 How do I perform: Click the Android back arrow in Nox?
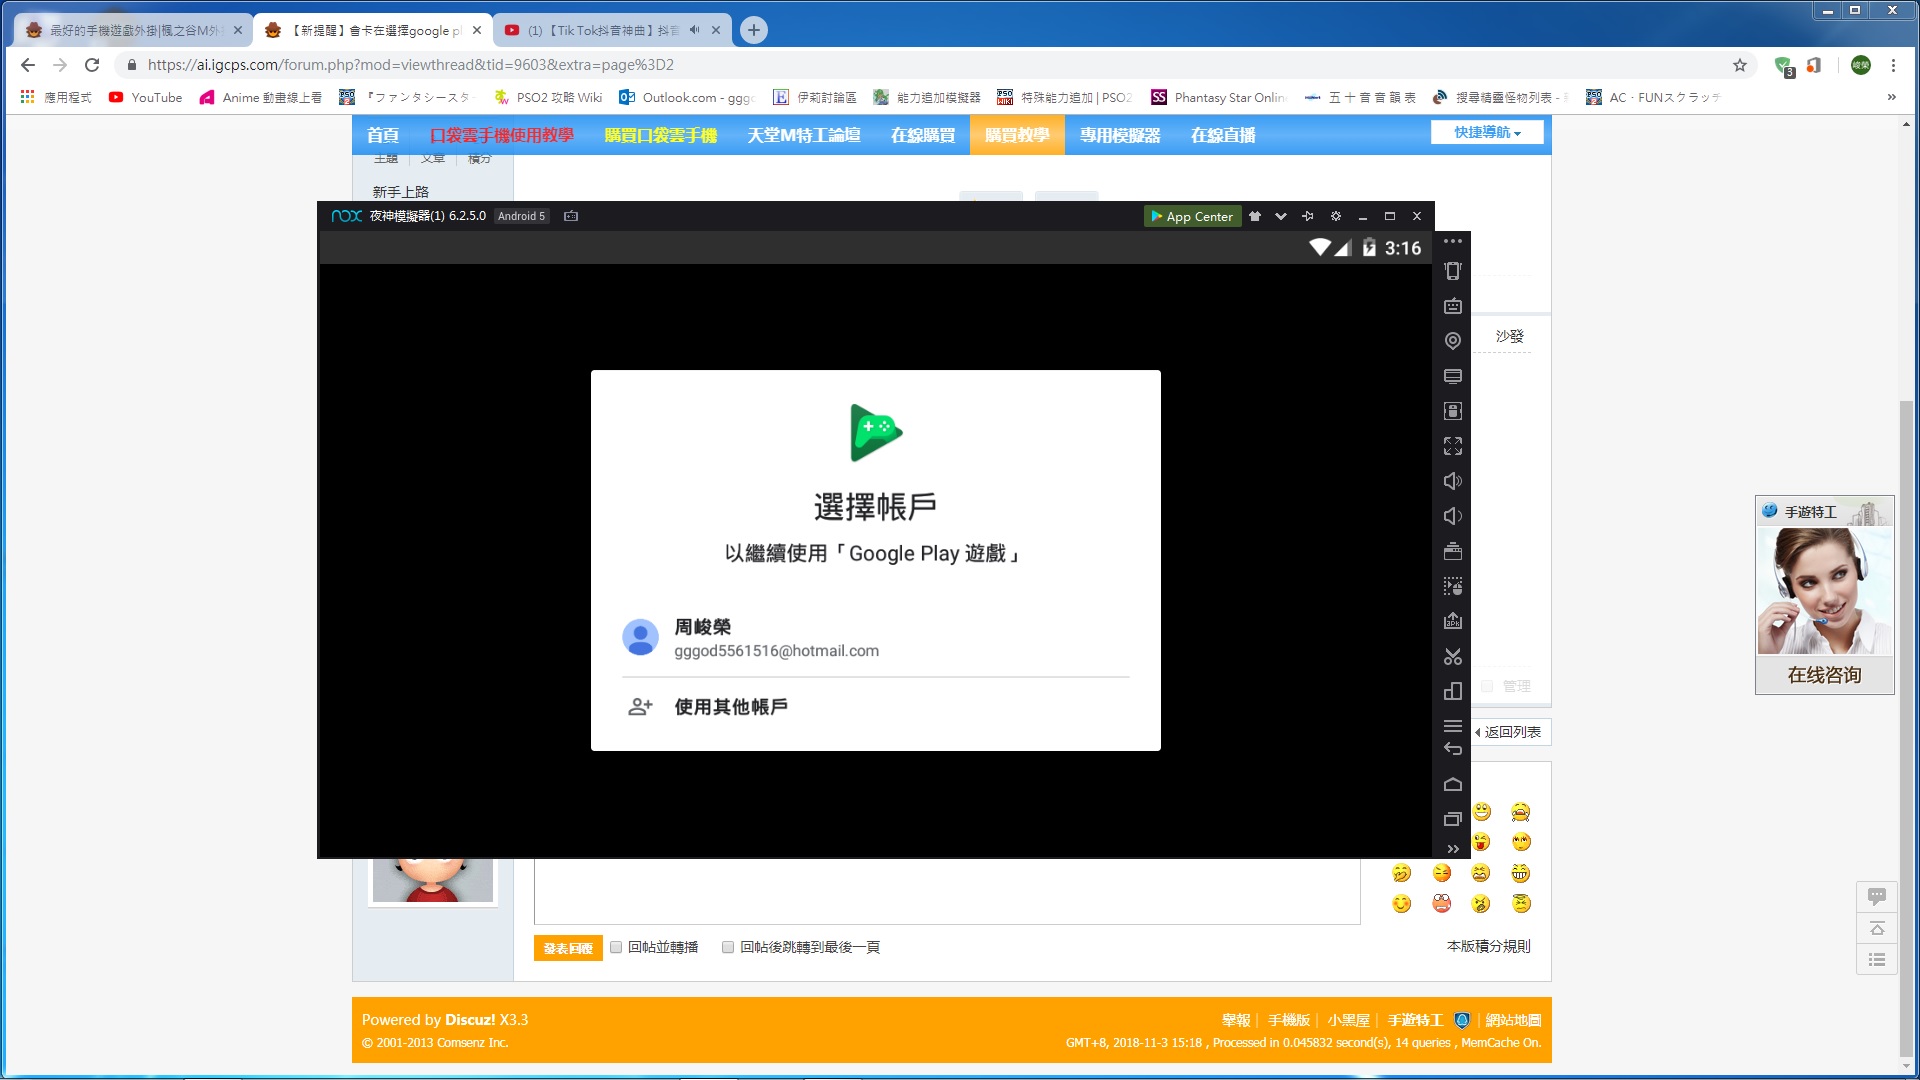1453,749
